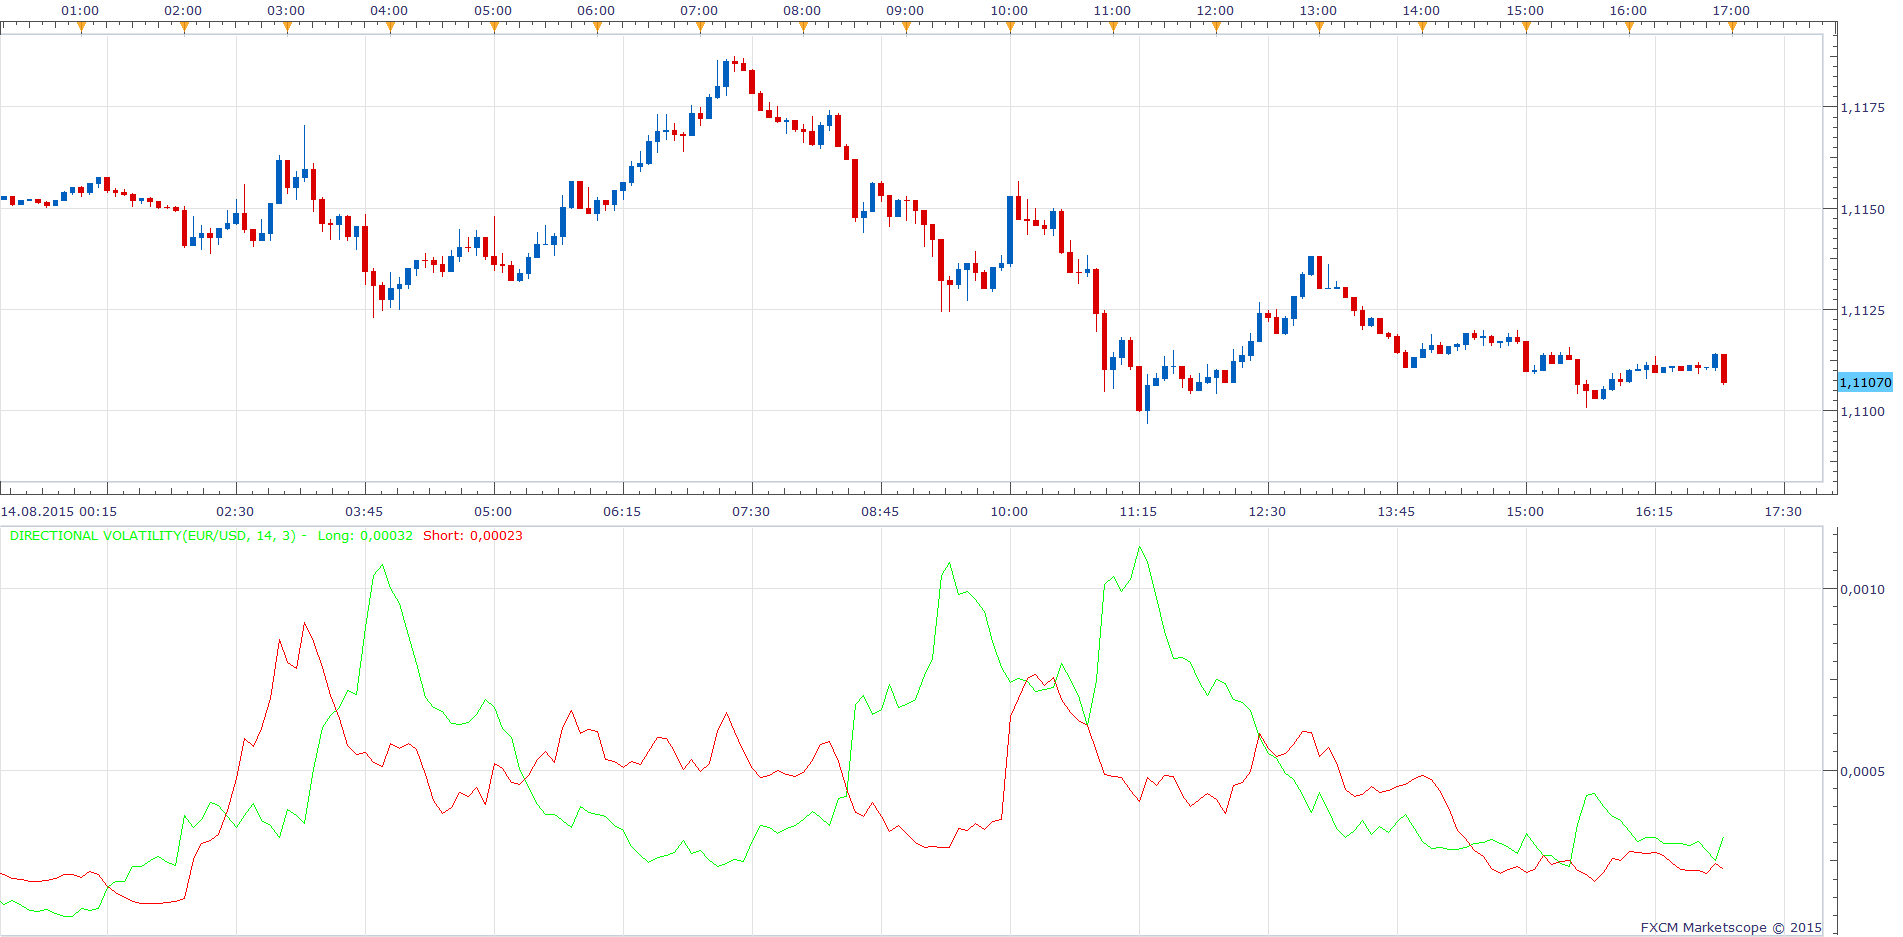Click the orange marker at top 05:00

coord(494,28)
